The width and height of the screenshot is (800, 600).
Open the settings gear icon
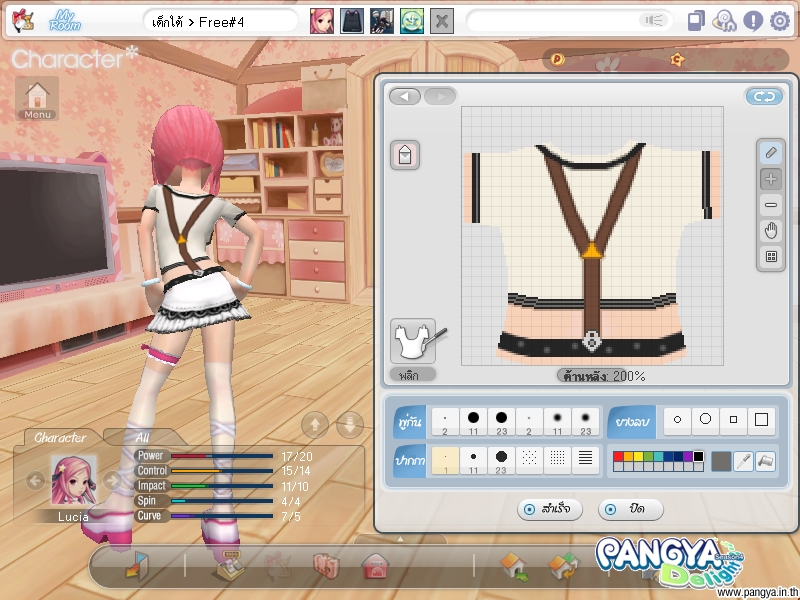tap(780, 21)
